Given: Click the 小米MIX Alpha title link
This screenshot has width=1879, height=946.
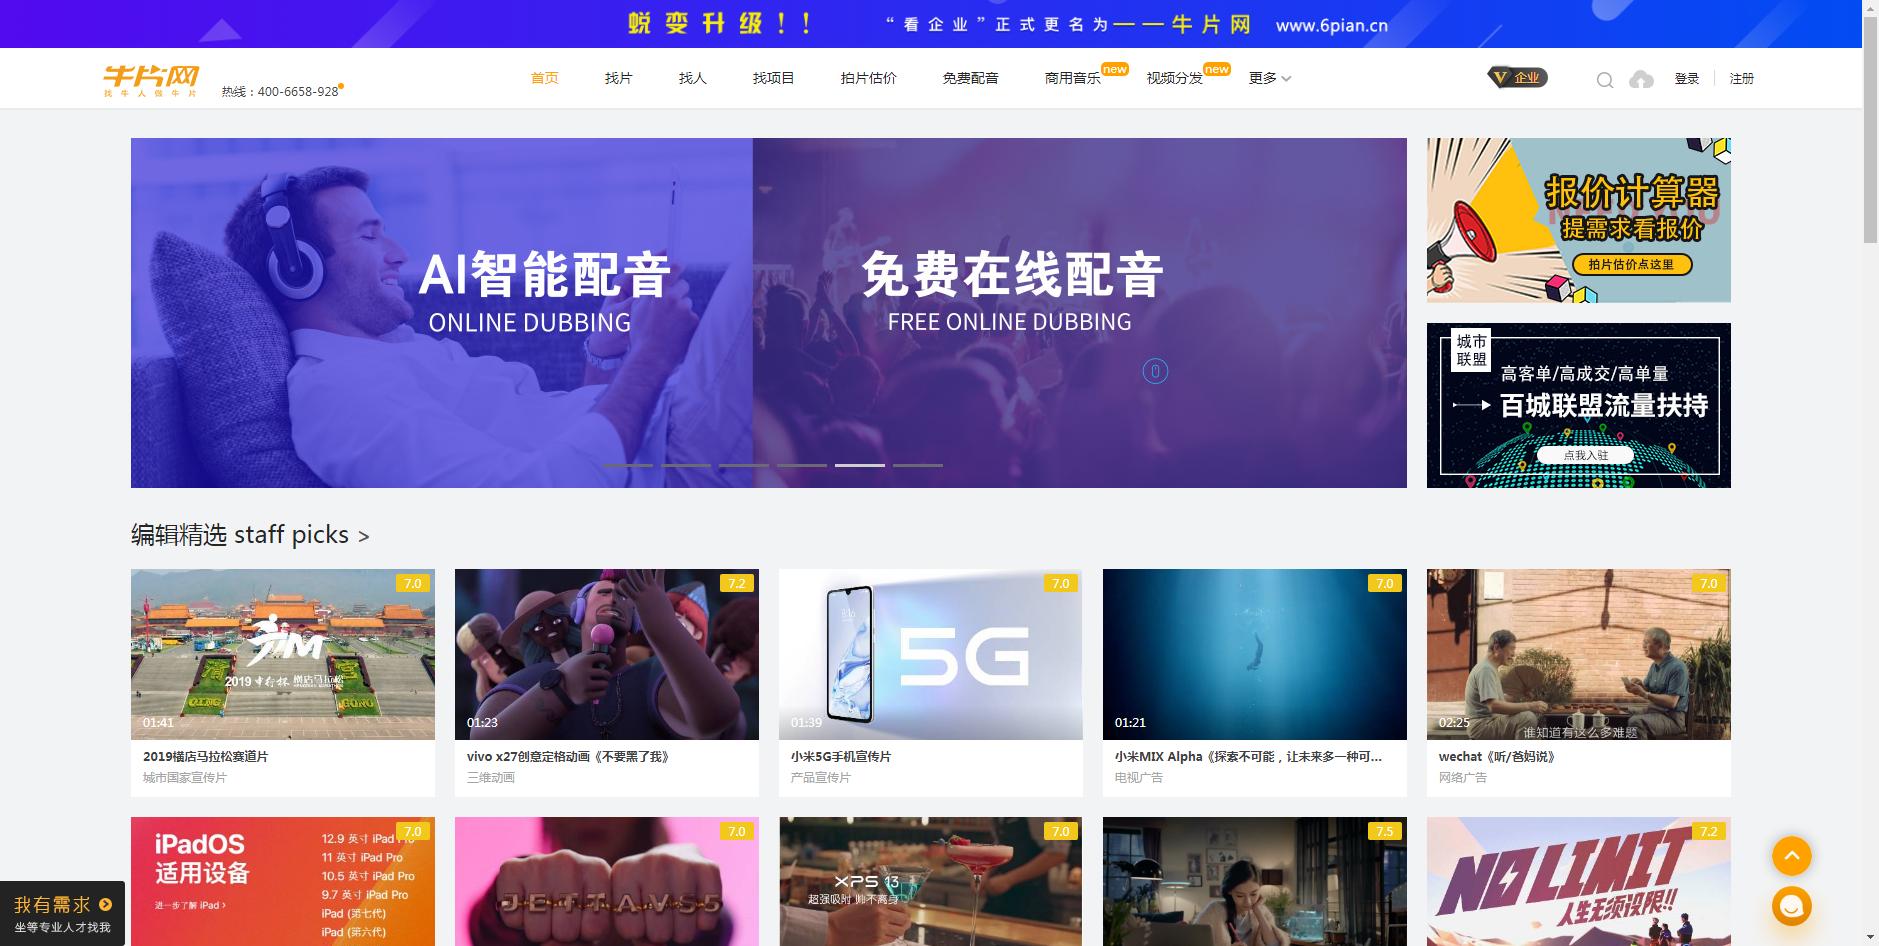Looking at the screenshot, I should (1249, 757).
